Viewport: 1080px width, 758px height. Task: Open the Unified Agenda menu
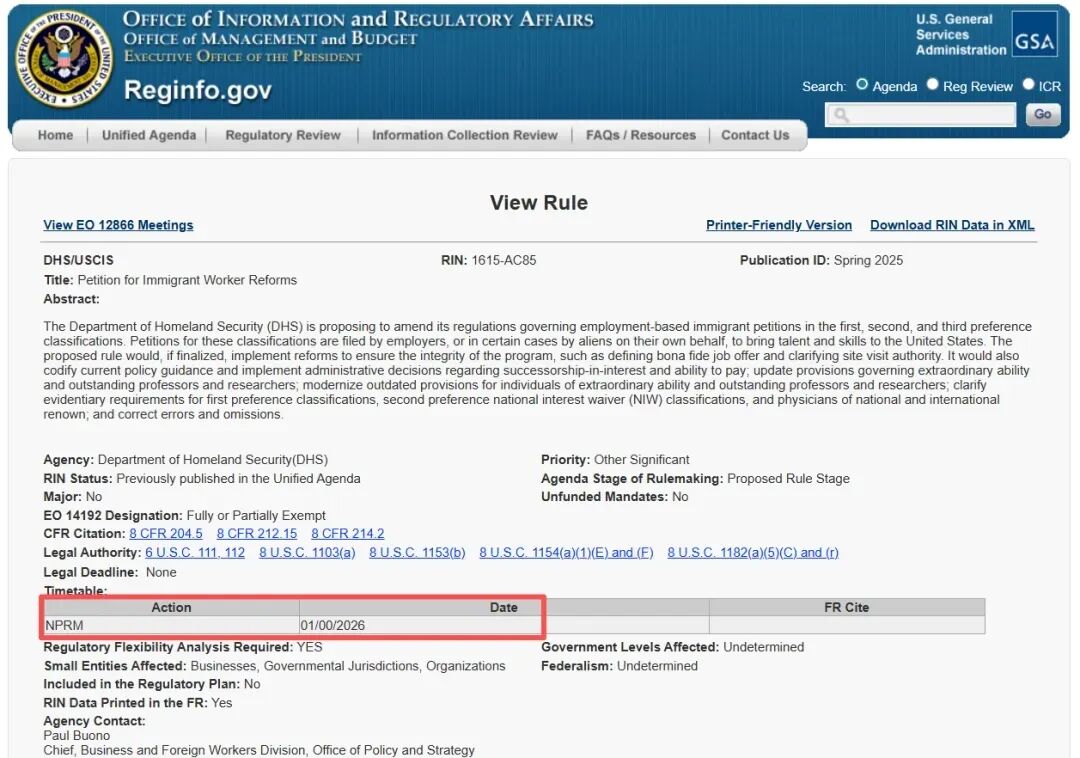pos(149,135)
